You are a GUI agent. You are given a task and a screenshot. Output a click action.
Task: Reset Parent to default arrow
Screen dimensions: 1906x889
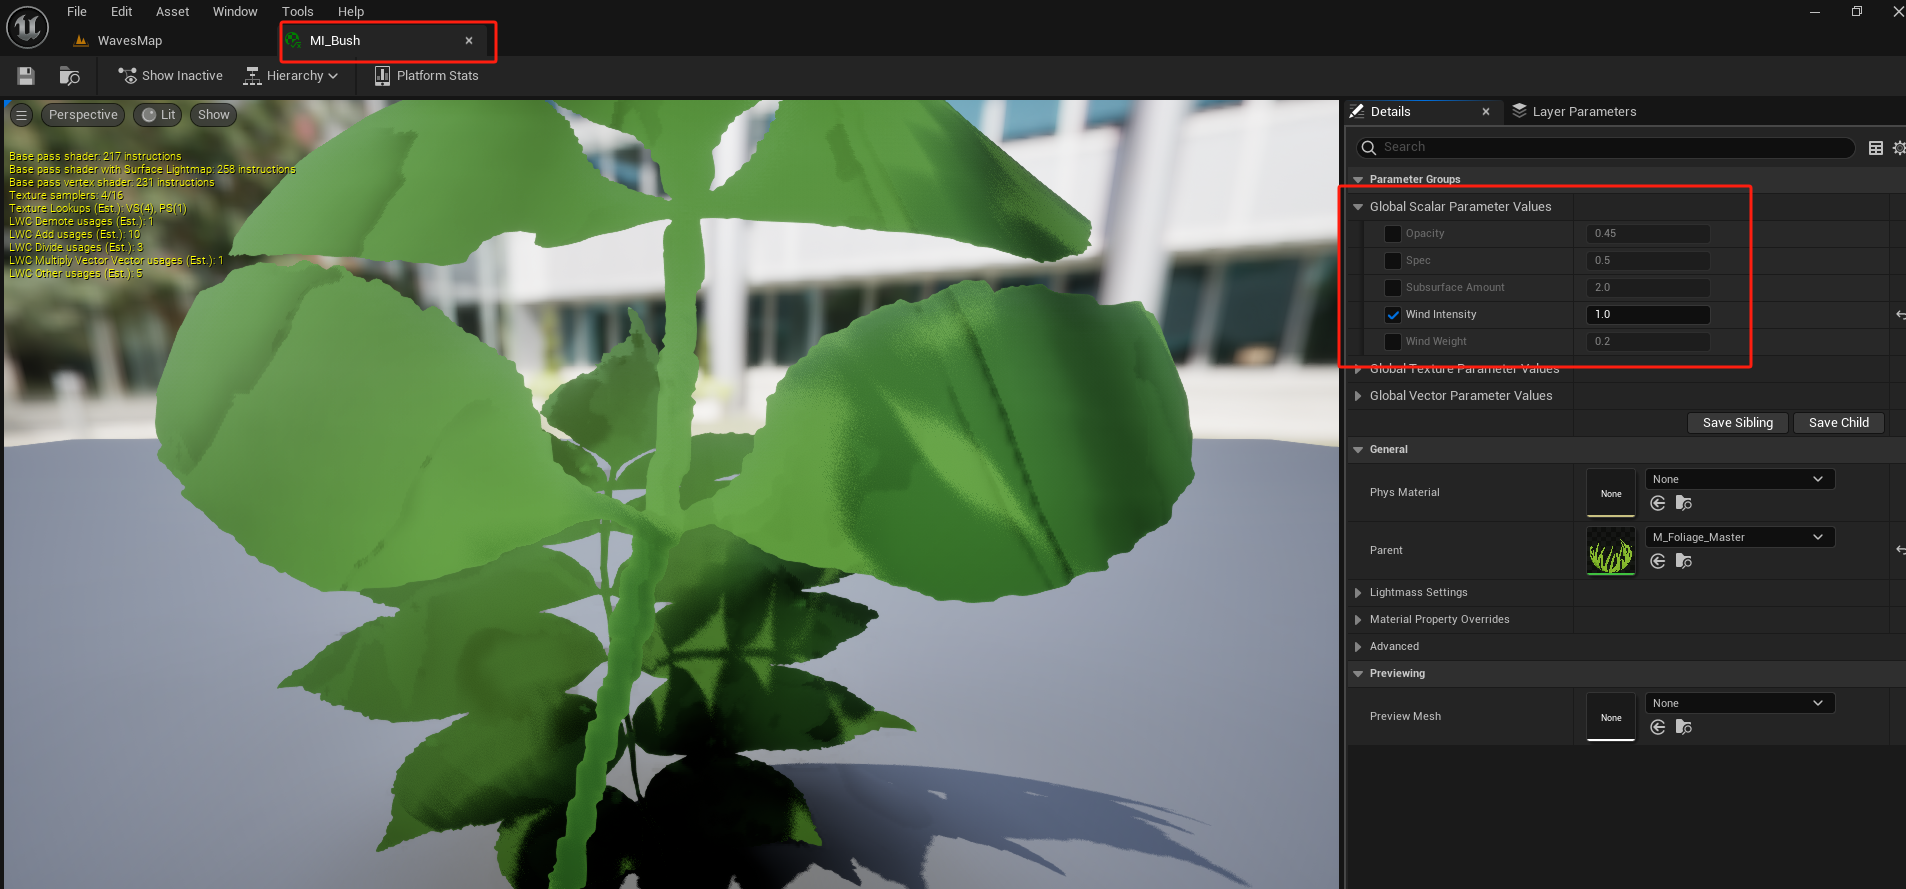[1900, 550]
